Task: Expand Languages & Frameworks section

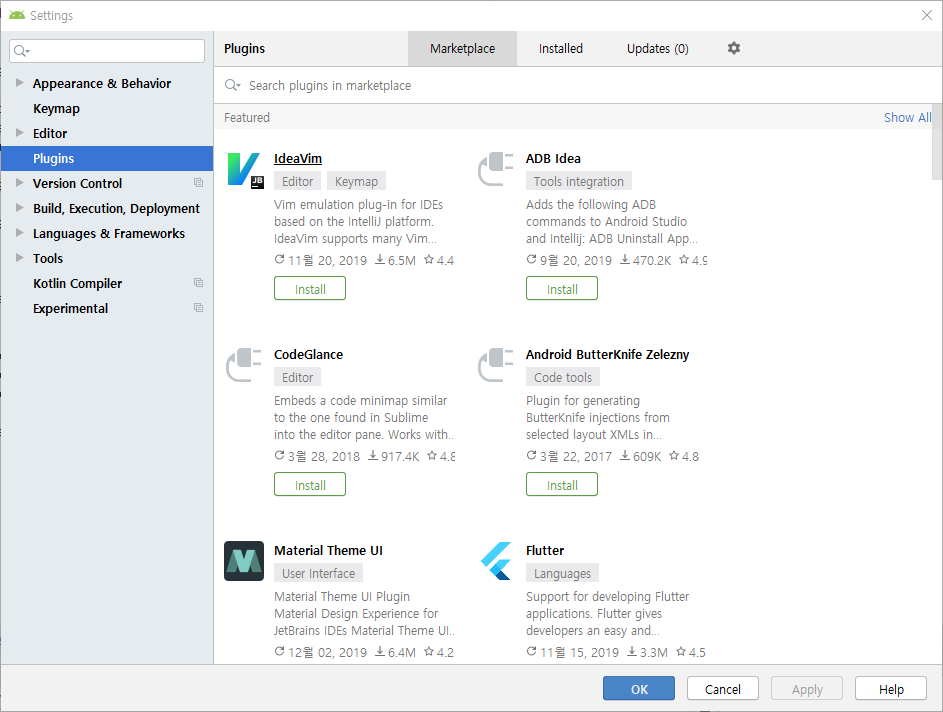Action: (19, 233)
